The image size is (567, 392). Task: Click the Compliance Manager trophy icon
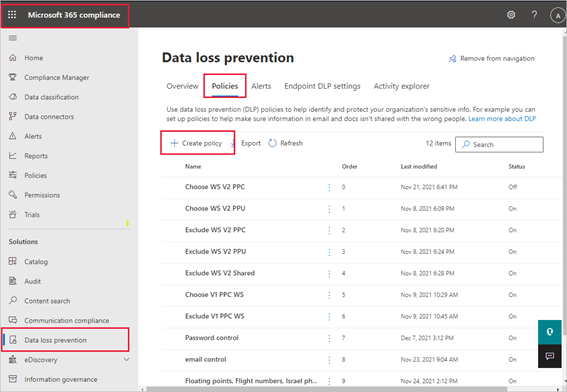tap(13, 77)
